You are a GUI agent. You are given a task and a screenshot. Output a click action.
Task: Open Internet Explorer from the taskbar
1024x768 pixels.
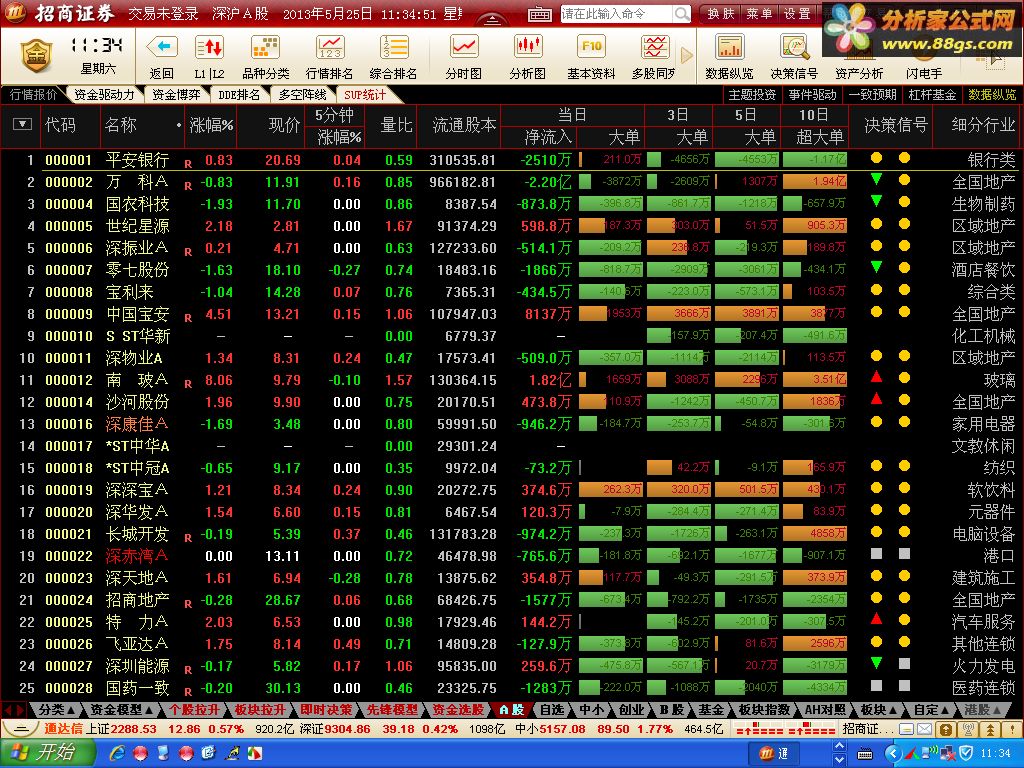[118, 754]
